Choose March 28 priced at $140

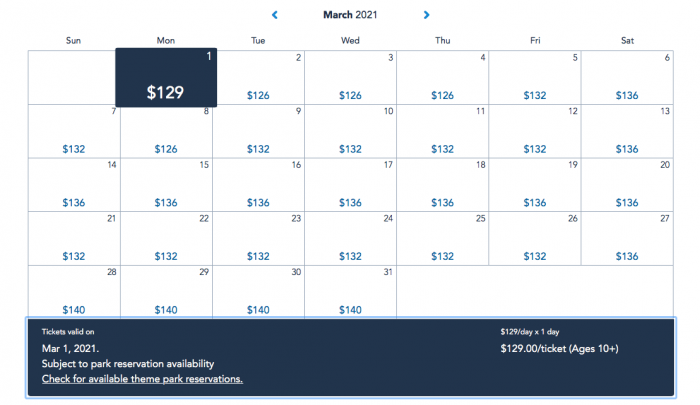click(74, 292)
